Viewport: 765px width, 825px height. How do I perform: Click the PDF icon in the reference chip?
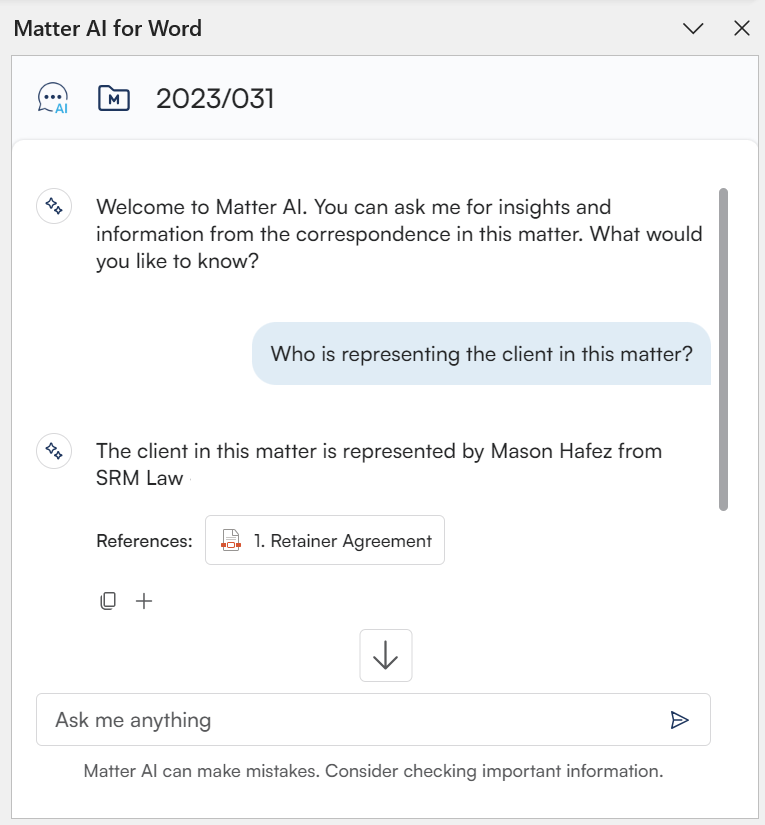[232, 541]
